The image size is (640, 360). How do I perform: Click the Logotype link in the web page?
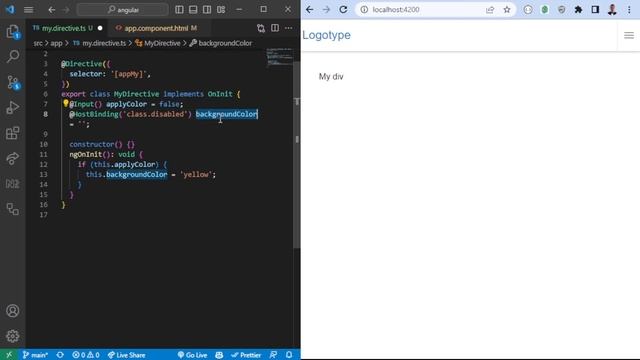pos(326,35)
